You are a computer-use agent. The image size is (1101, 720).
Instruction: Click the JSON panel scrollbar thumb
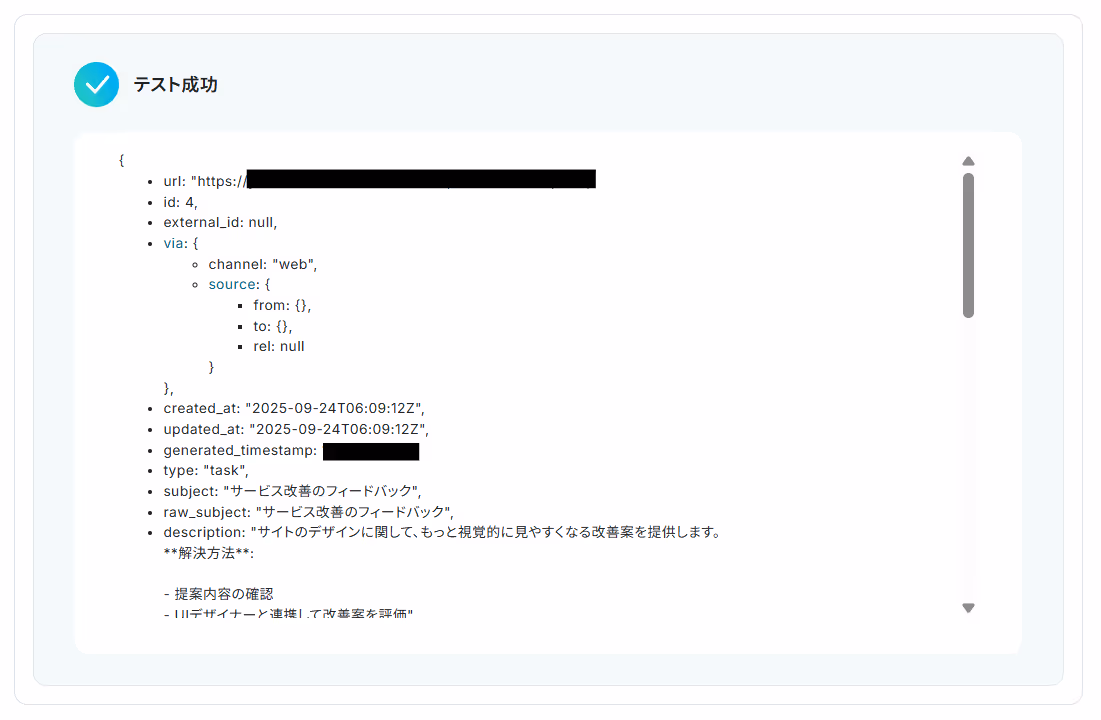pos(968,246)
